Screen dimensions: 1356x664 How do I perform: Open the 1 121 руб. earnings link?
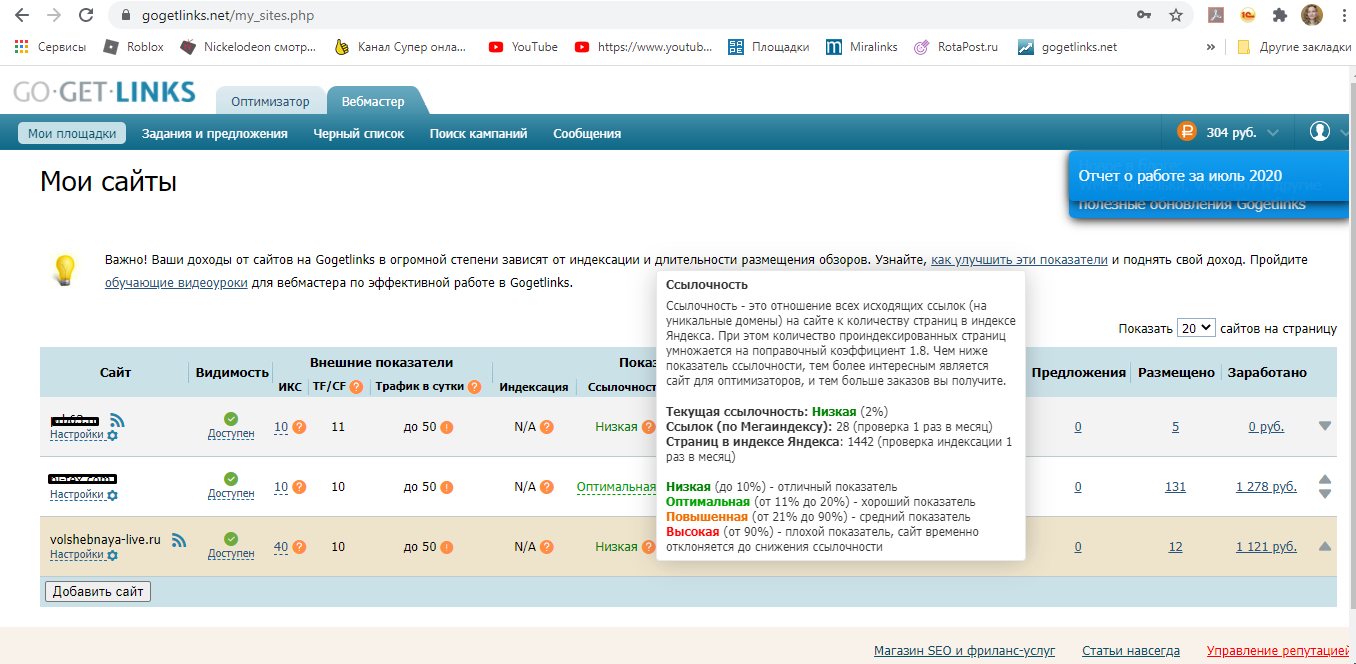[x=1266, y=547]
